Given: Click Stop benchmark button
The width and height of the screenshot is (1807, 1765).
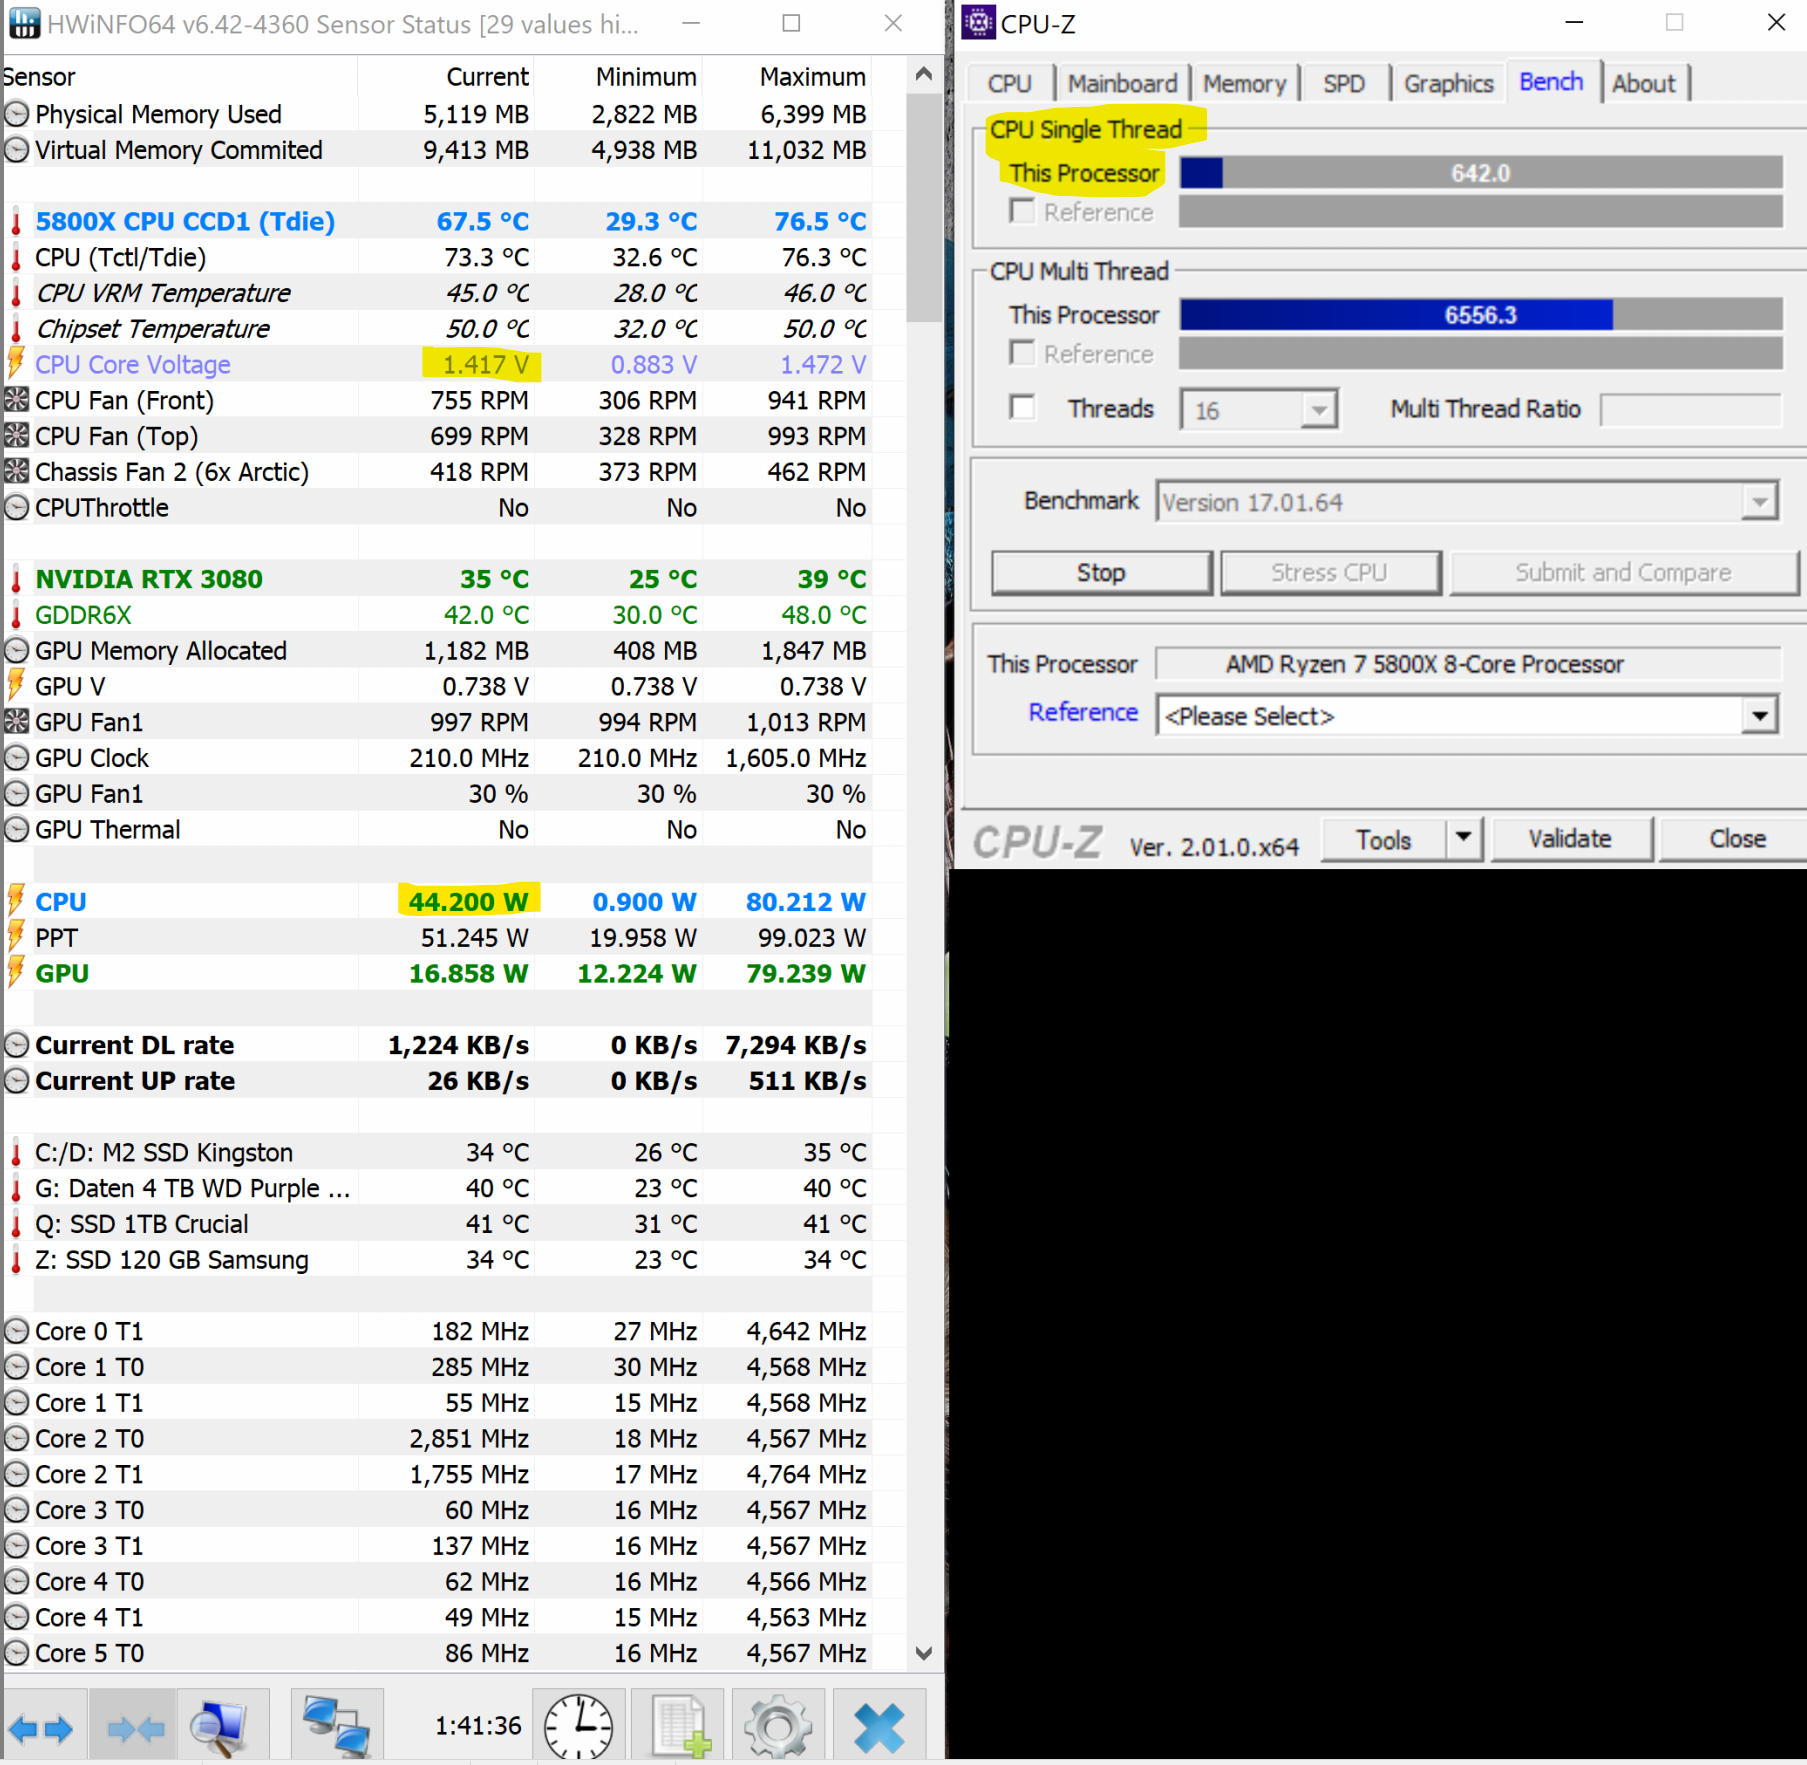Looking at the screenshot, I should coord(1101,572).
